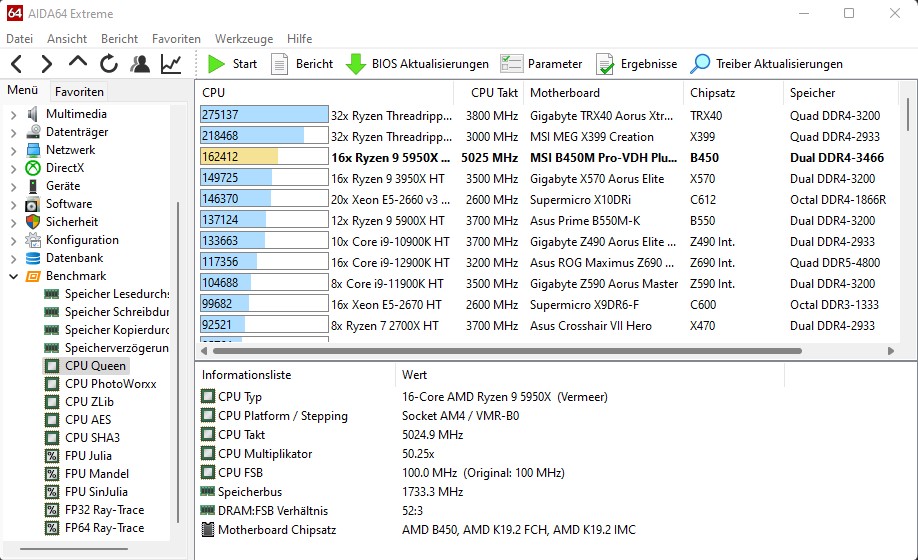
Task: Click the Sicherheit shield icon in tree
Action: click(33, 222)
